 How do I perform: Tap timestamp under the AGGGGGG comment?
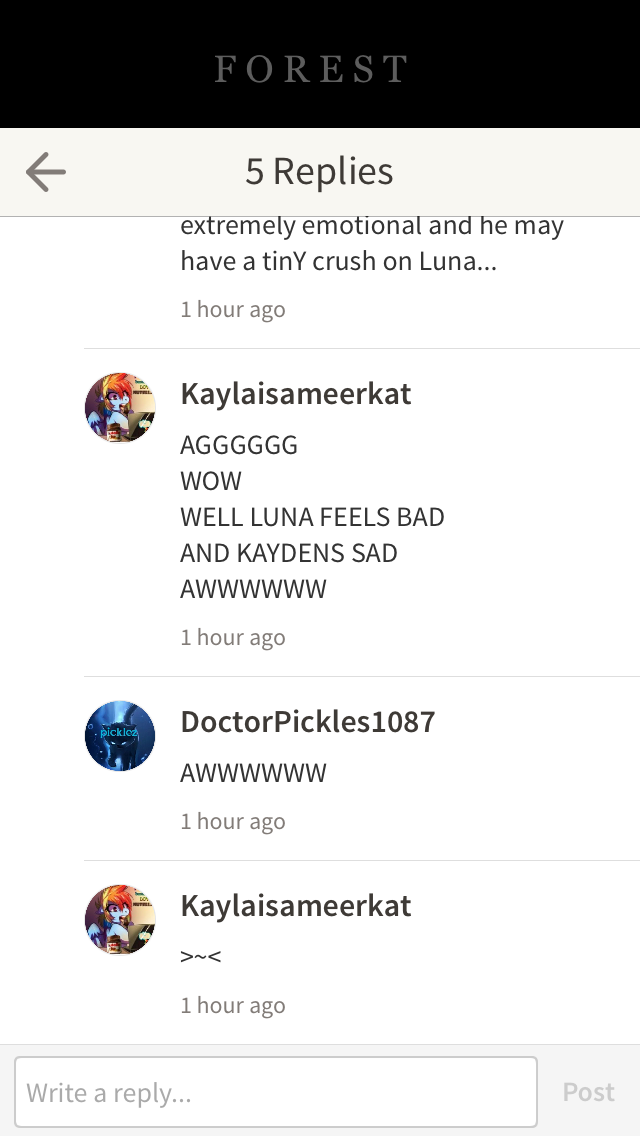tap(233, 638)
